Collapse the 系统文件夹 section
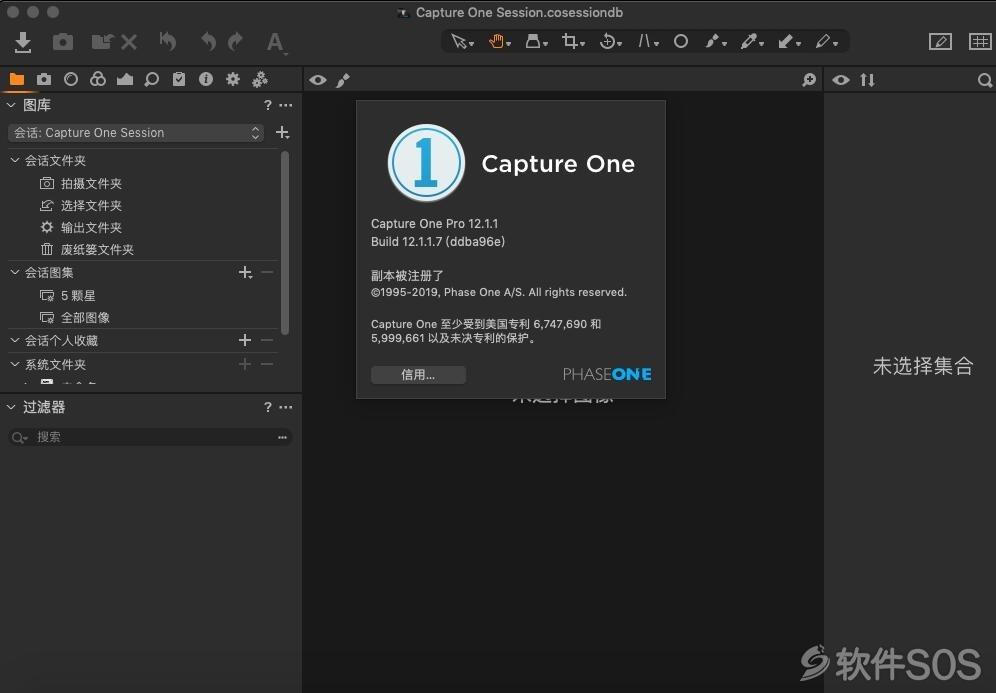The image size is (996, 693). [15, 364]
